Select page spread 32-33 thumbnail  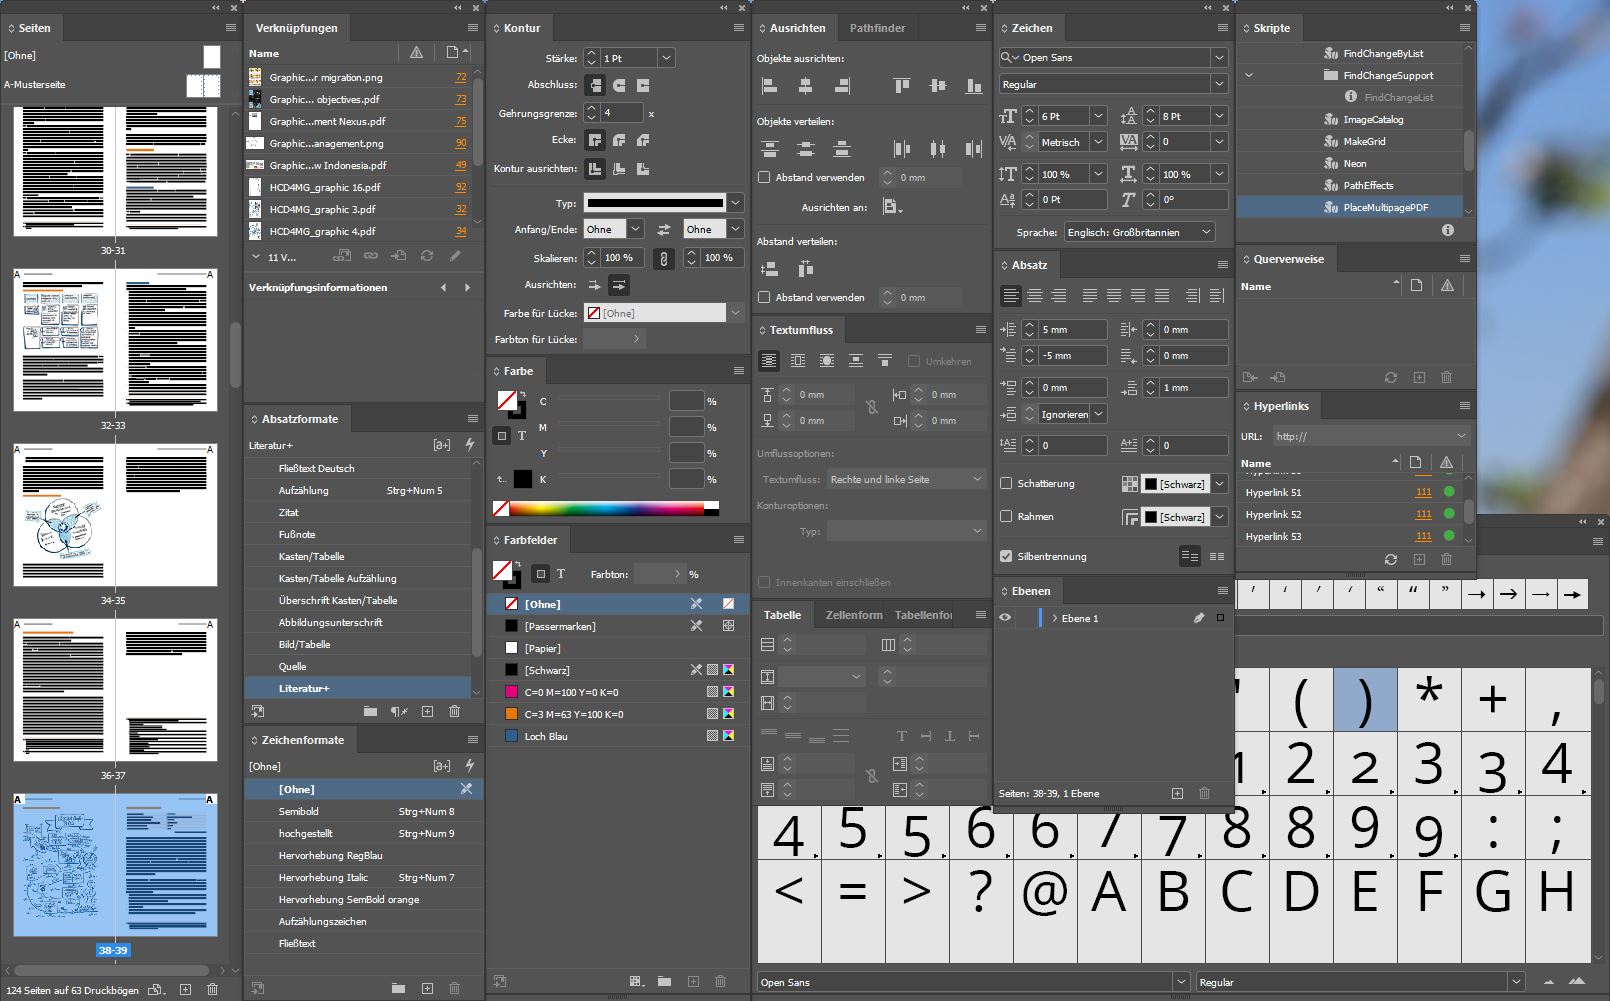115,340
